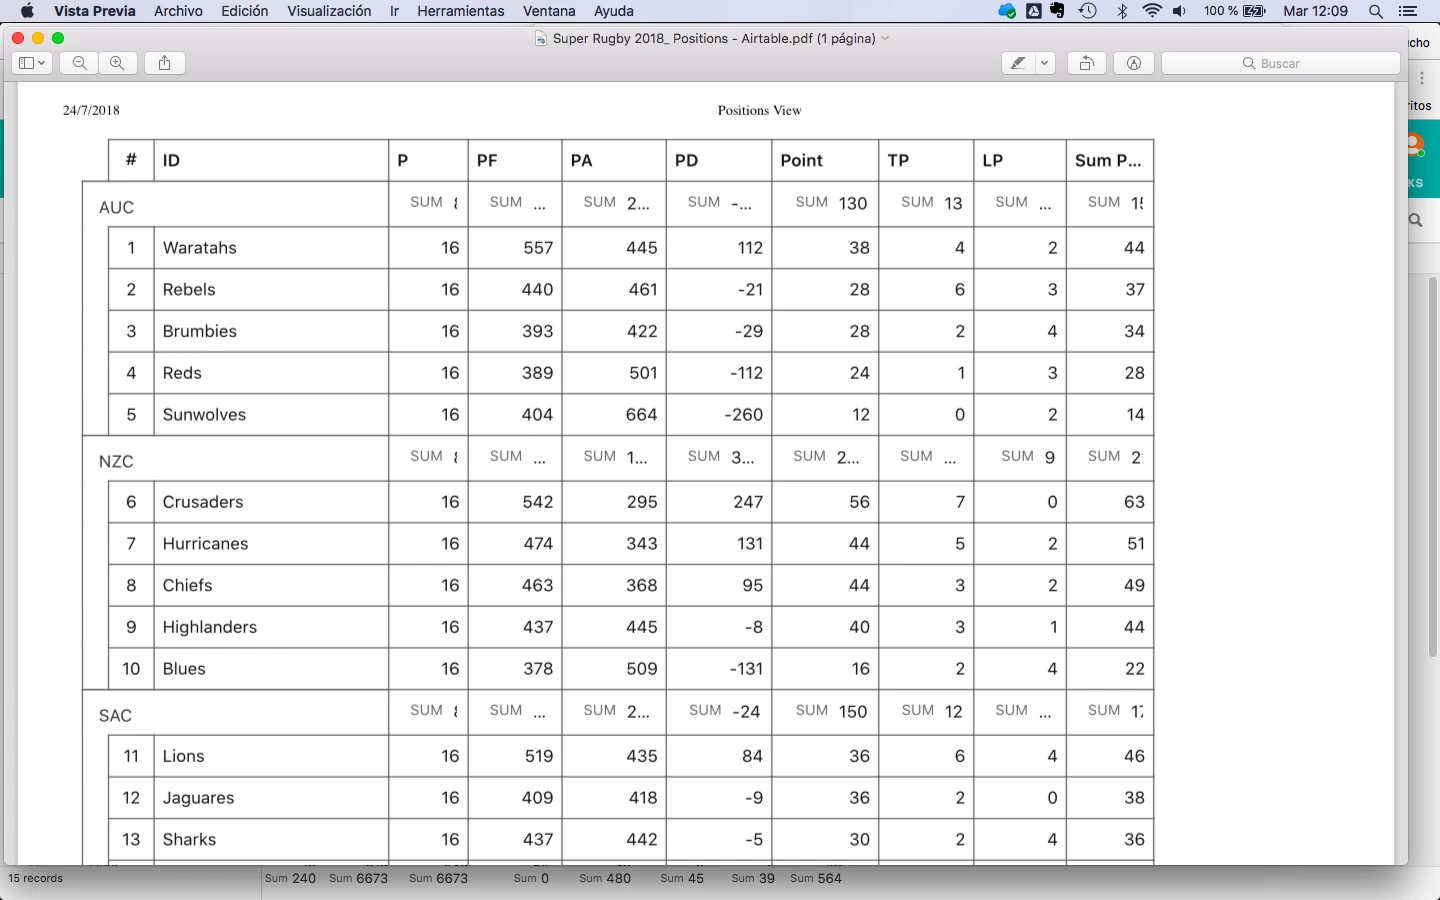Click the PA column header
The height and width of the screenshot is (900, 1440).
click(614, 160)
